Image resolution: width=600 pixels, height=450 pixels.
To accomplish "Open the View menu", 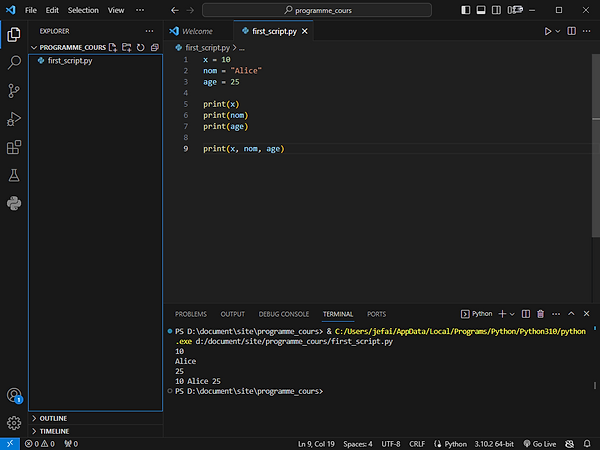I will tap(116, 10).
